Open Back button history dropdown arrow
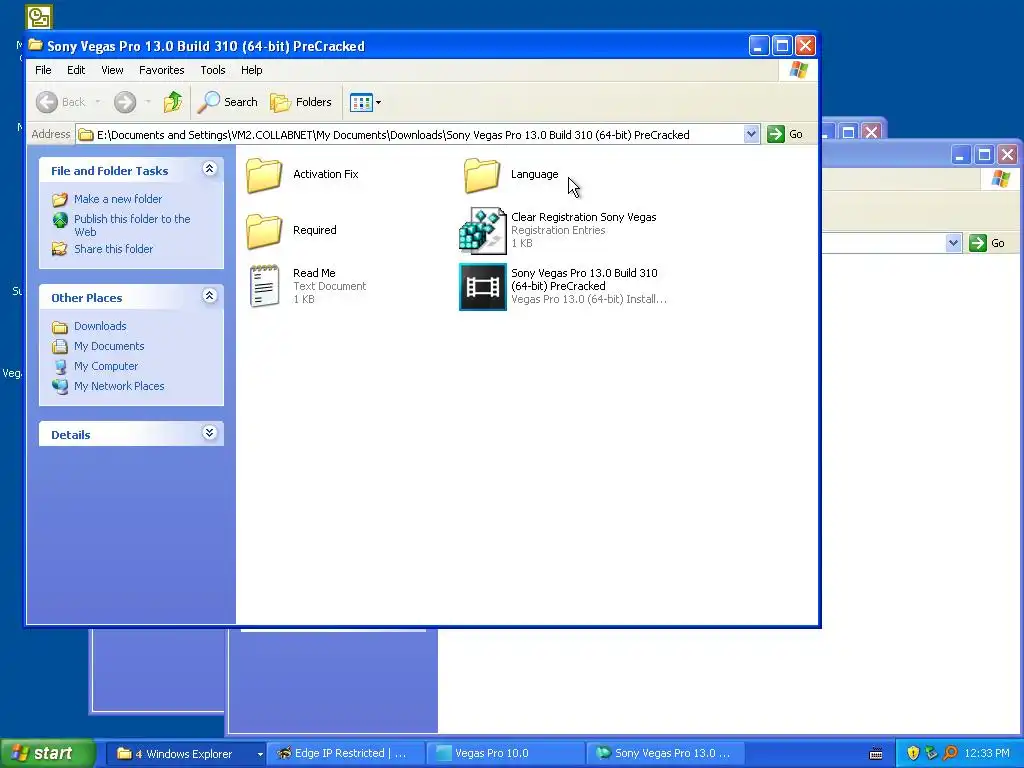 click(x=98, y=102)
